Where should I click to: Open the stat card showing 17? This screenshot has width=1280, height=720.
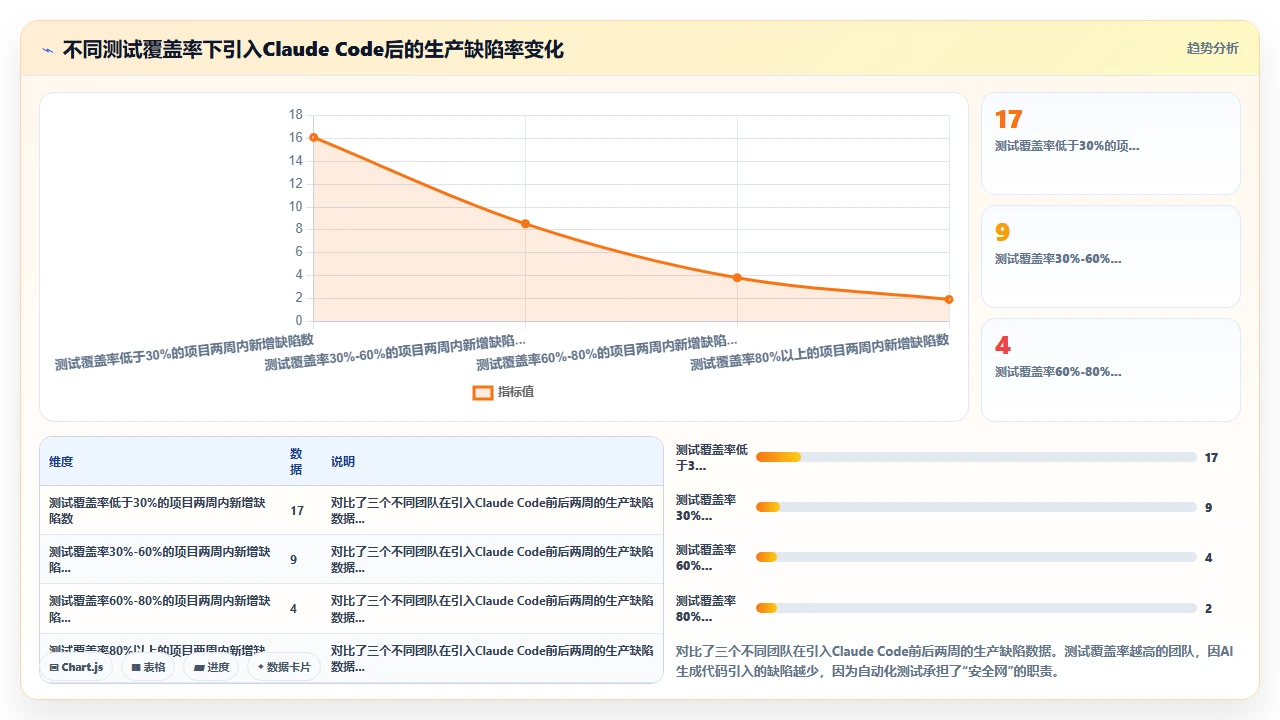point(1110,143)
